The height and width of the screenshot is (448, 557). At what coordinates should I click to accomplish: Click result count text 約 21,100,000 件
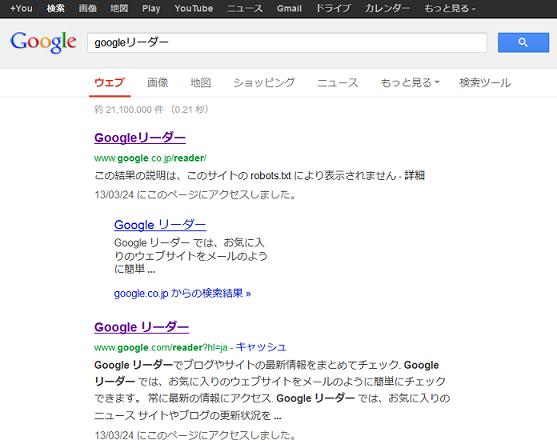click(x=129, y=109)
